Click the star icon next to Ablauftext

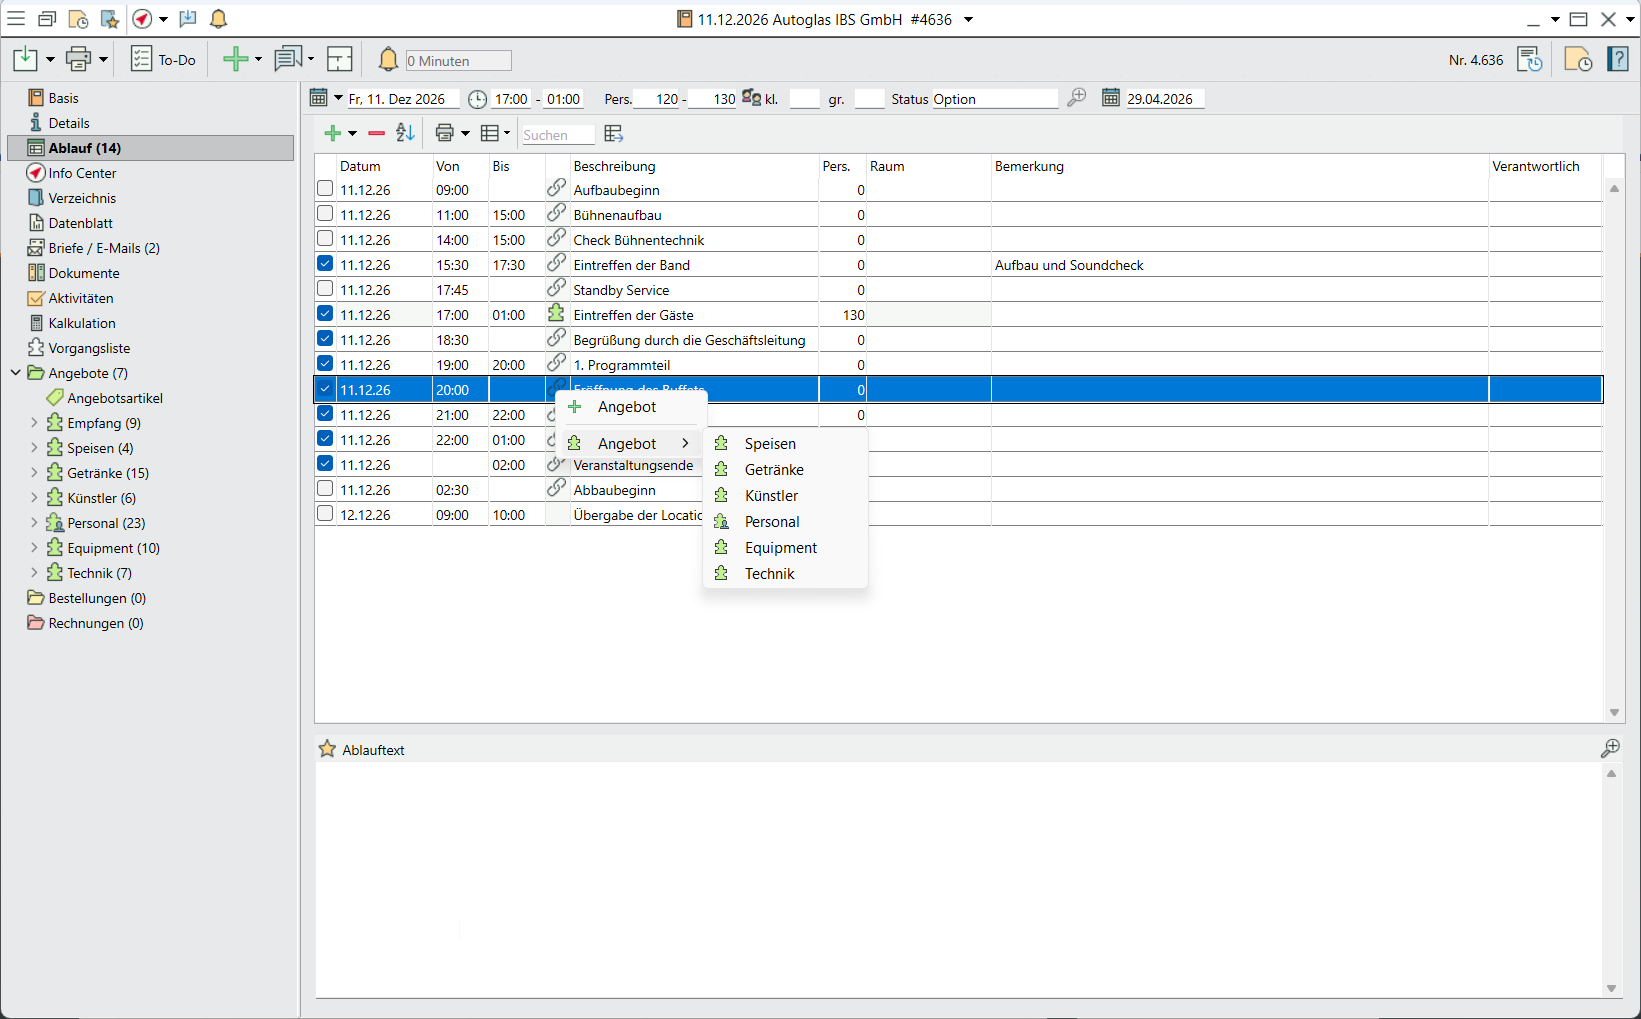click(327, 749)
